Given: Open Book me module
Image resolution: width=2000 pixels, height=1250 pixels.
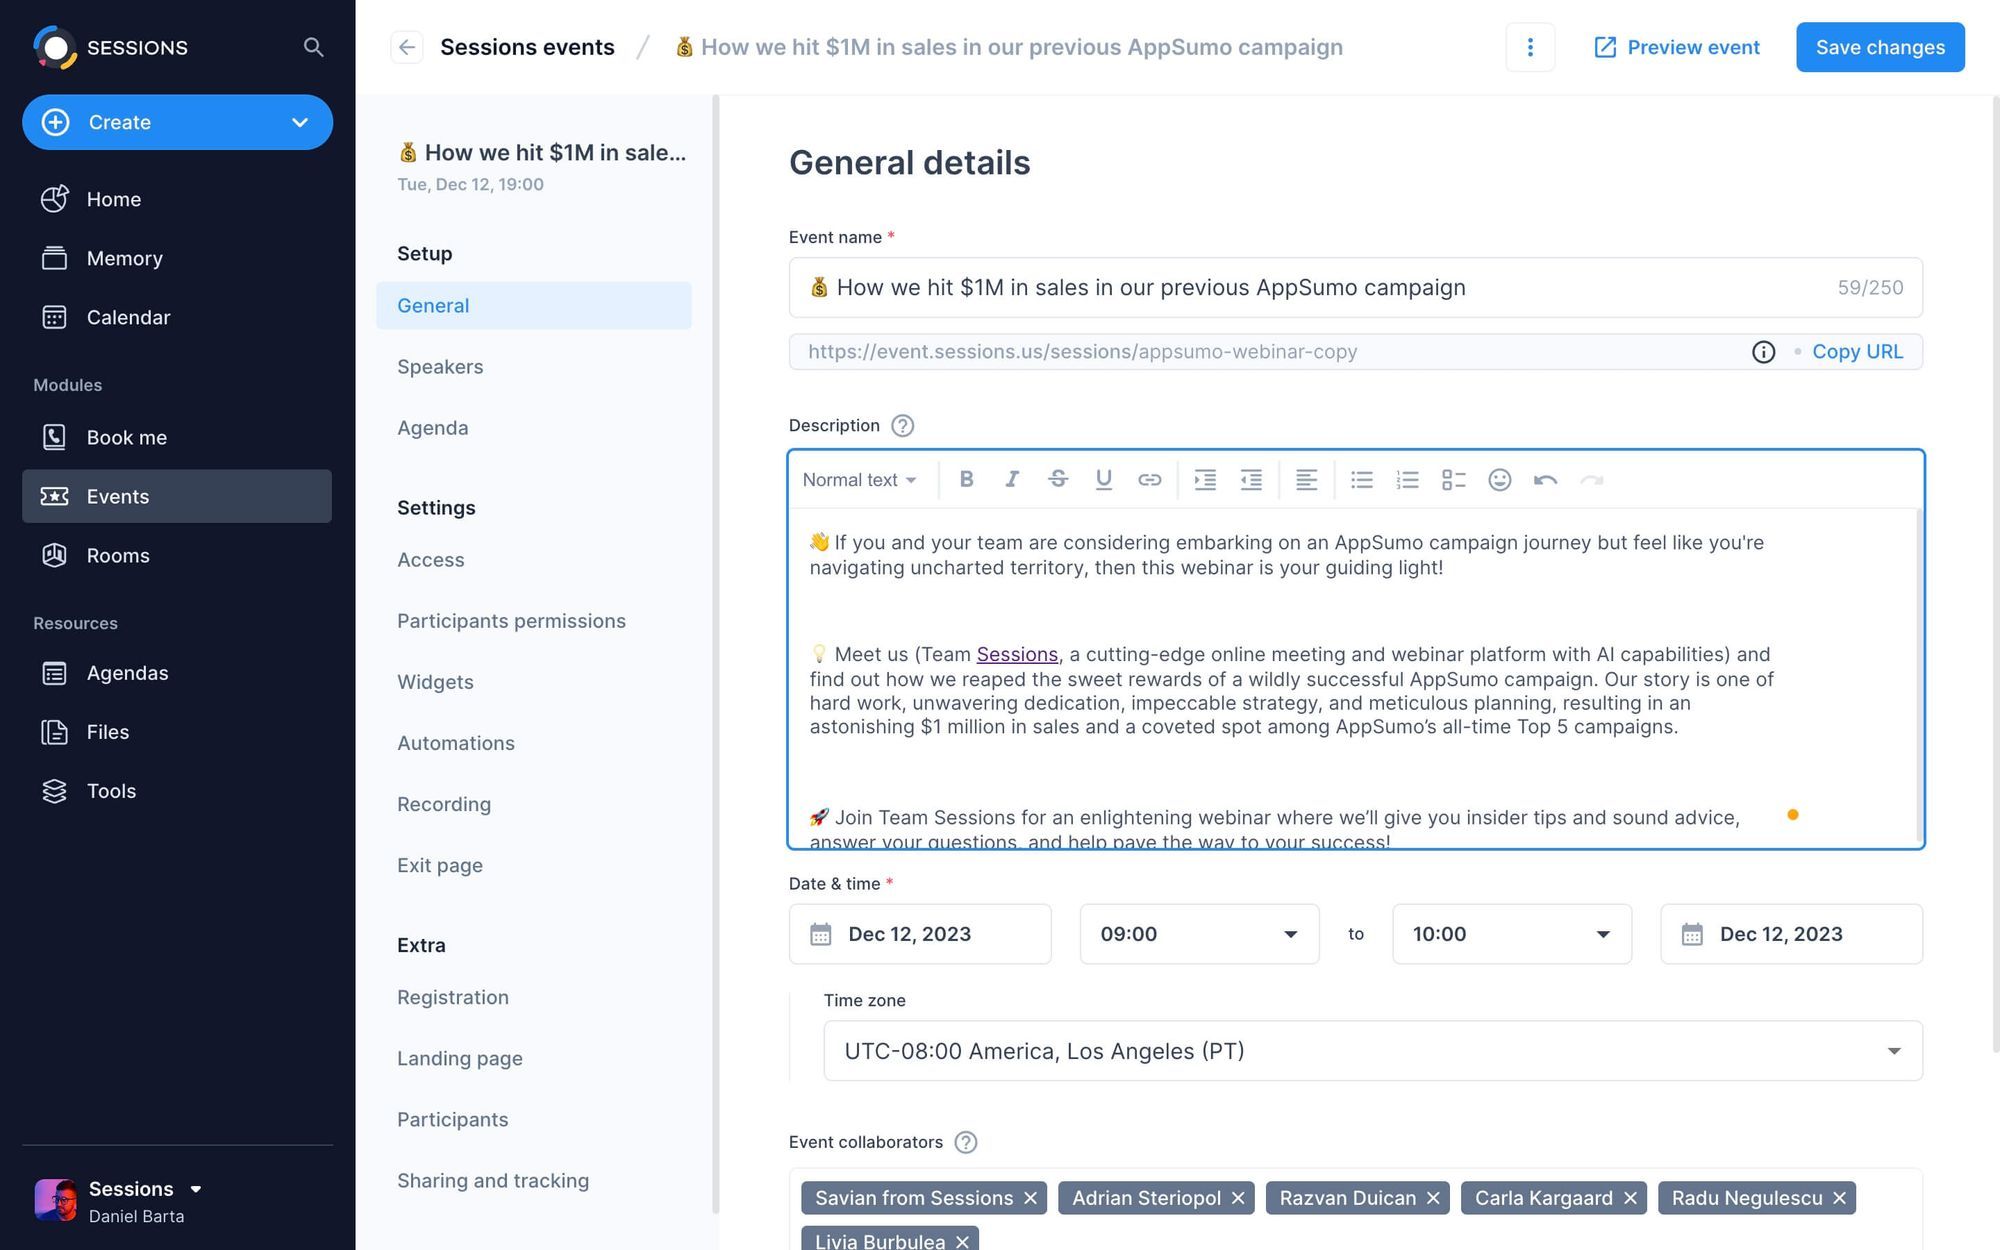Looking at the screenshot, I should pos(177,437).
